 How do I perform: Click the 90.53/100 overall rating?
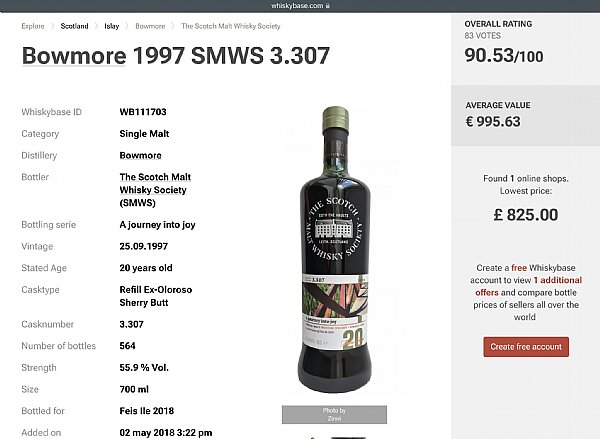[x=504, y=55]
